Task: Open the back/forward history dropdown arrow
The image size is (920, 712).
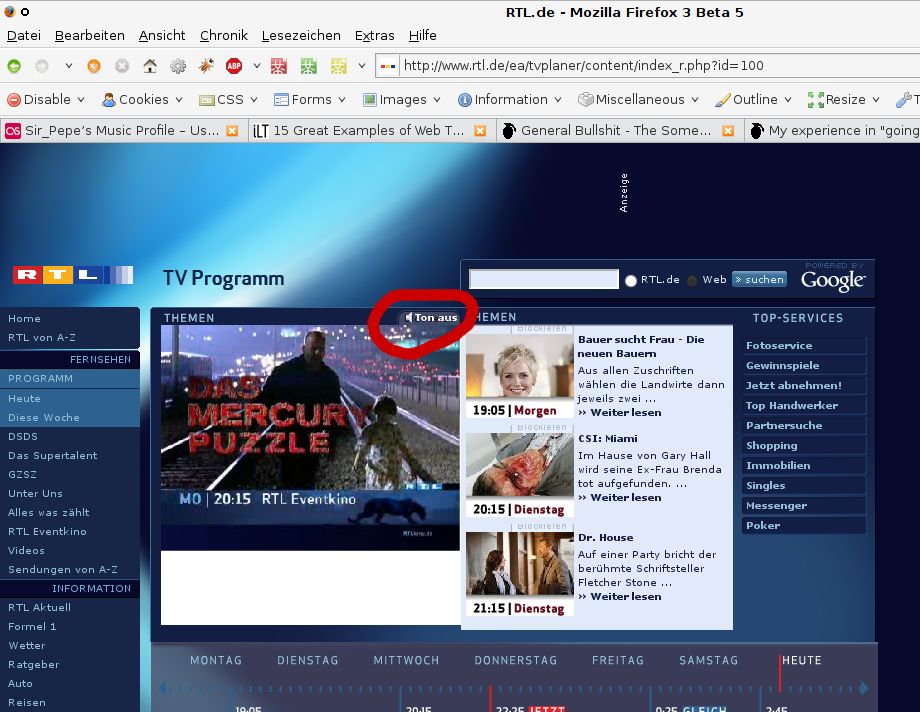Action: [x=69, y=66]
